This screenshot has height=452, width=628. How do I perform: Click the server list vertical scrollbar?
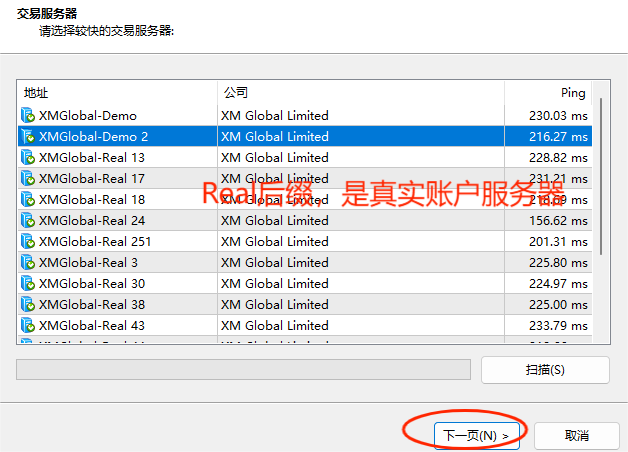601,176
